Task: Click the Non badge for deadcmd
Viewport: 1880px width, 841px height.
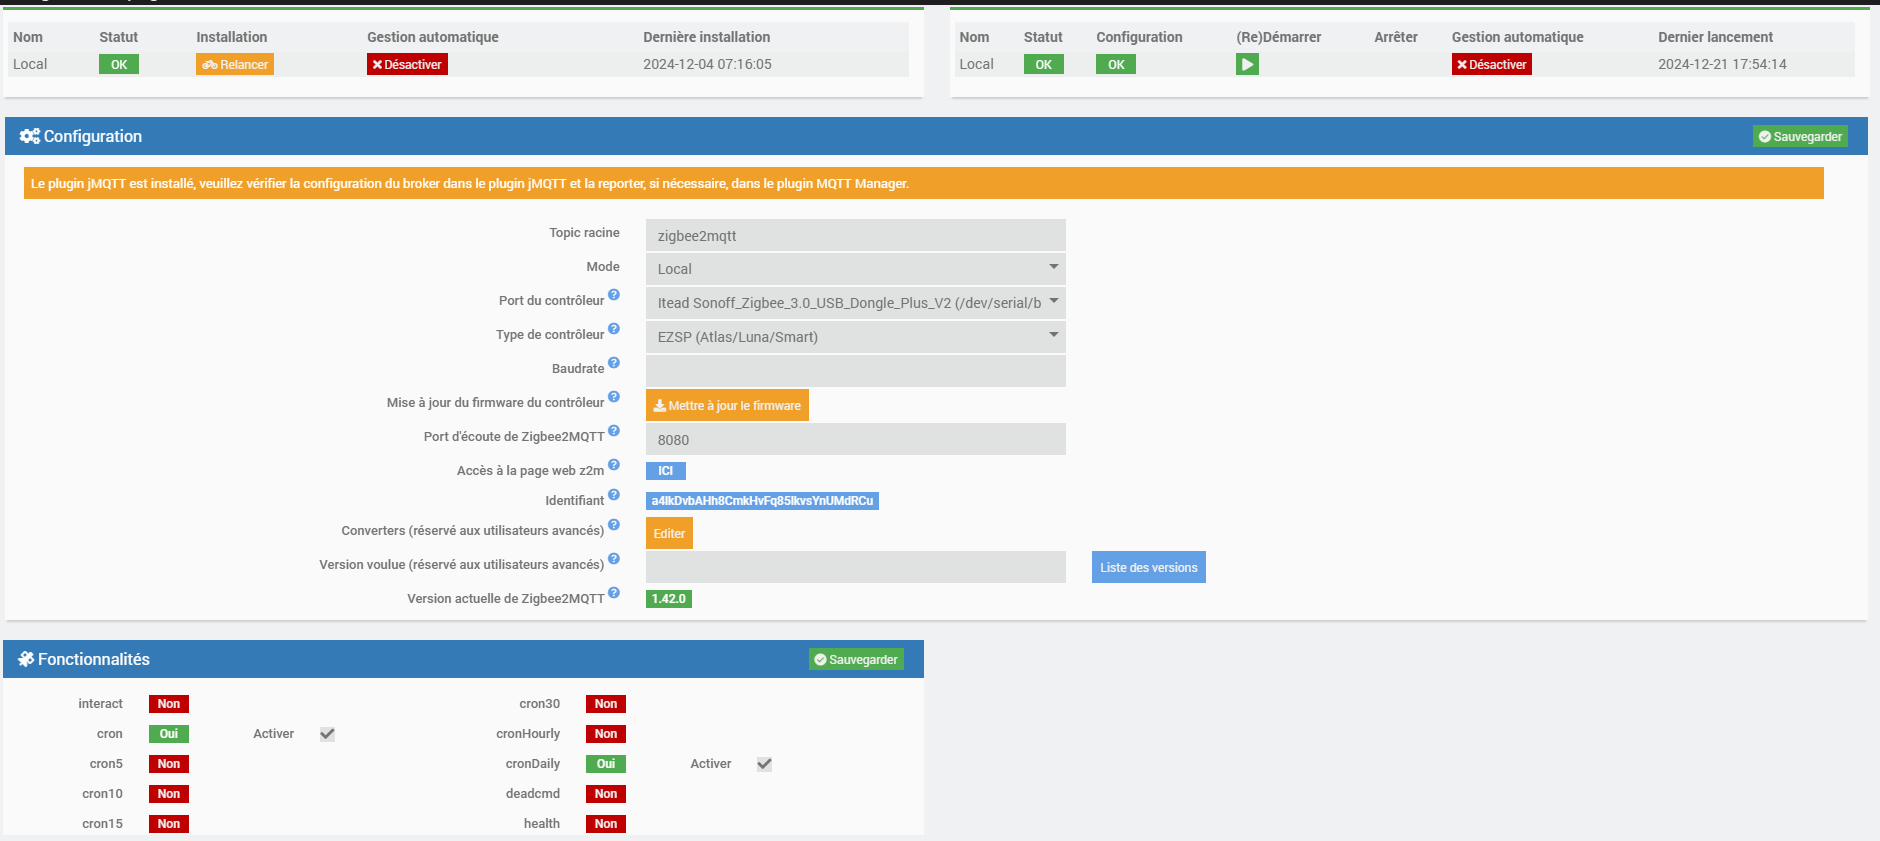Action: point(606,794)
